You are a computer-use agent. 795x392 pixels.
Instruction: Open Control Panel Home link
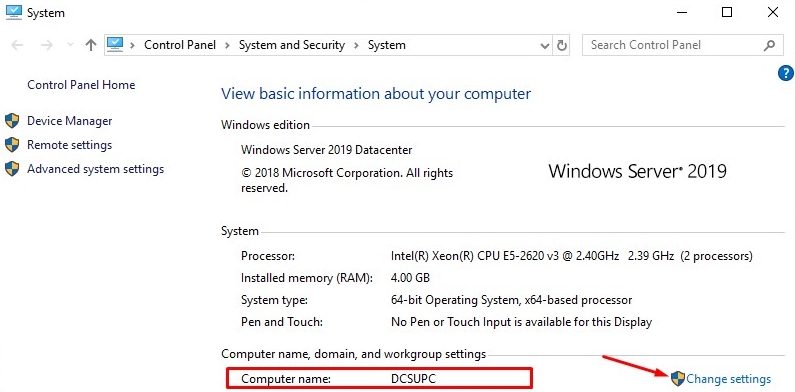click(81, 85)
